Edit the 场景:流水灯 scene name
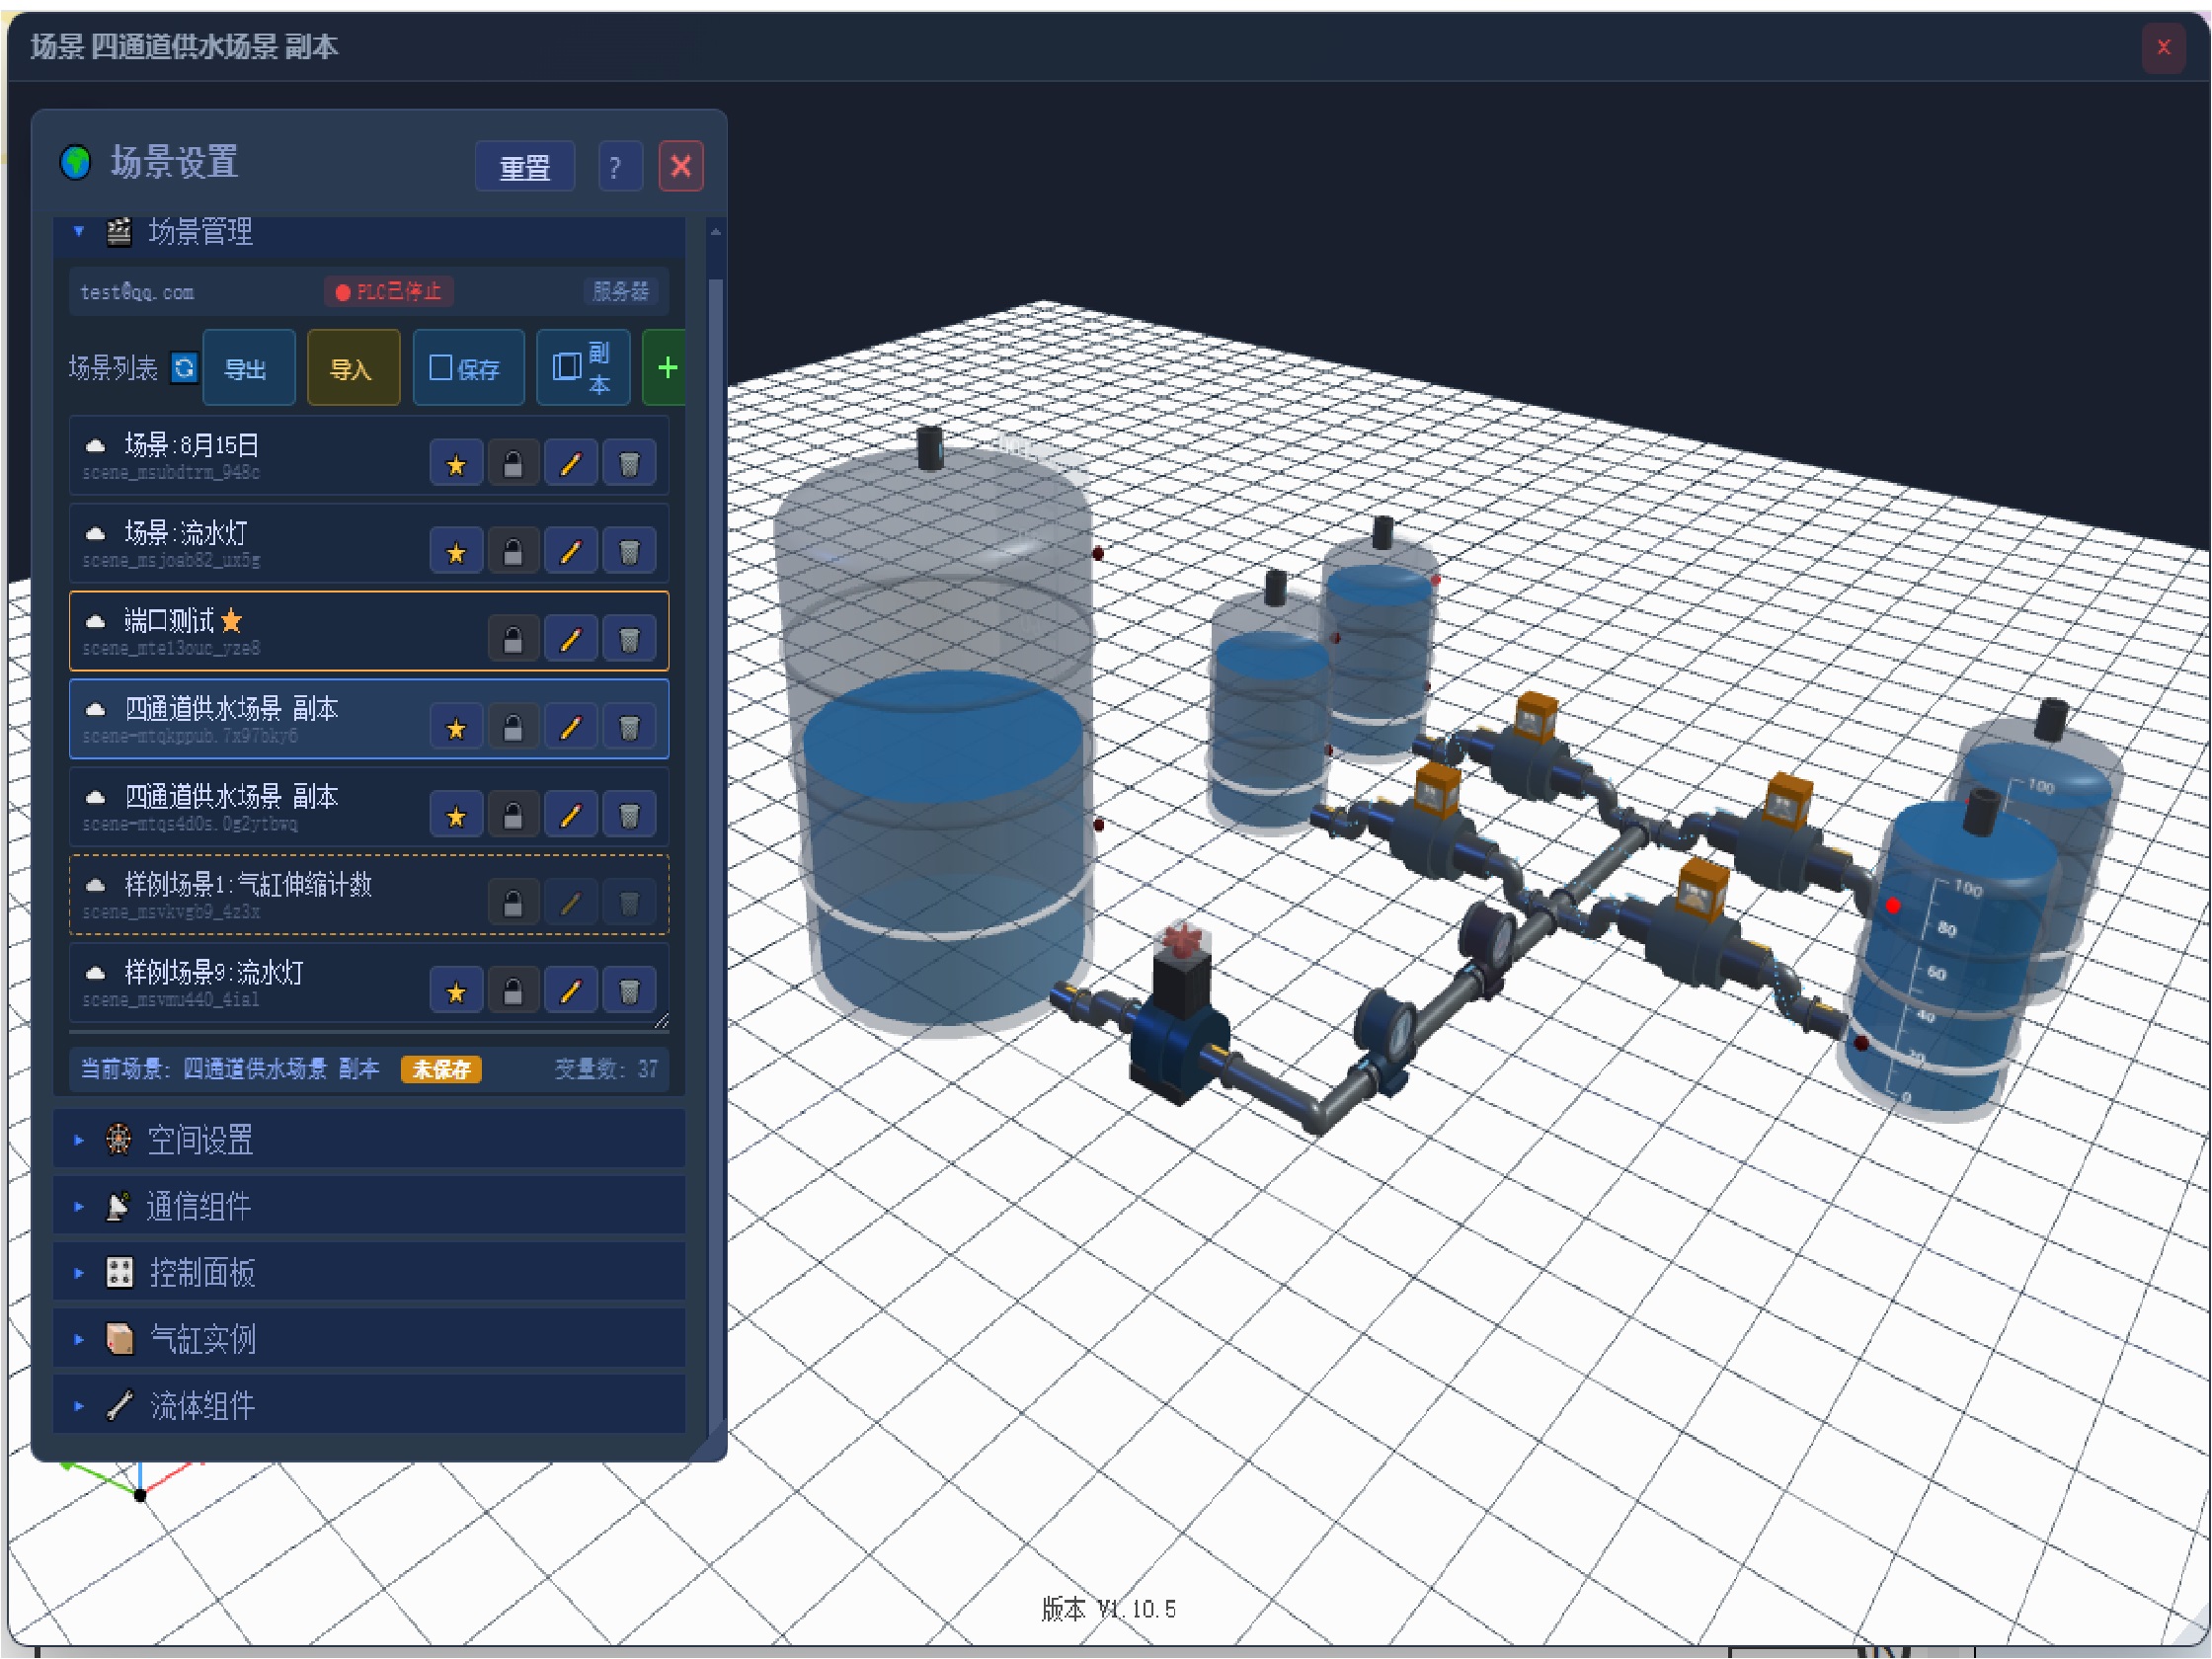This screenshot has width=2212, height=1659. [571, 552]
